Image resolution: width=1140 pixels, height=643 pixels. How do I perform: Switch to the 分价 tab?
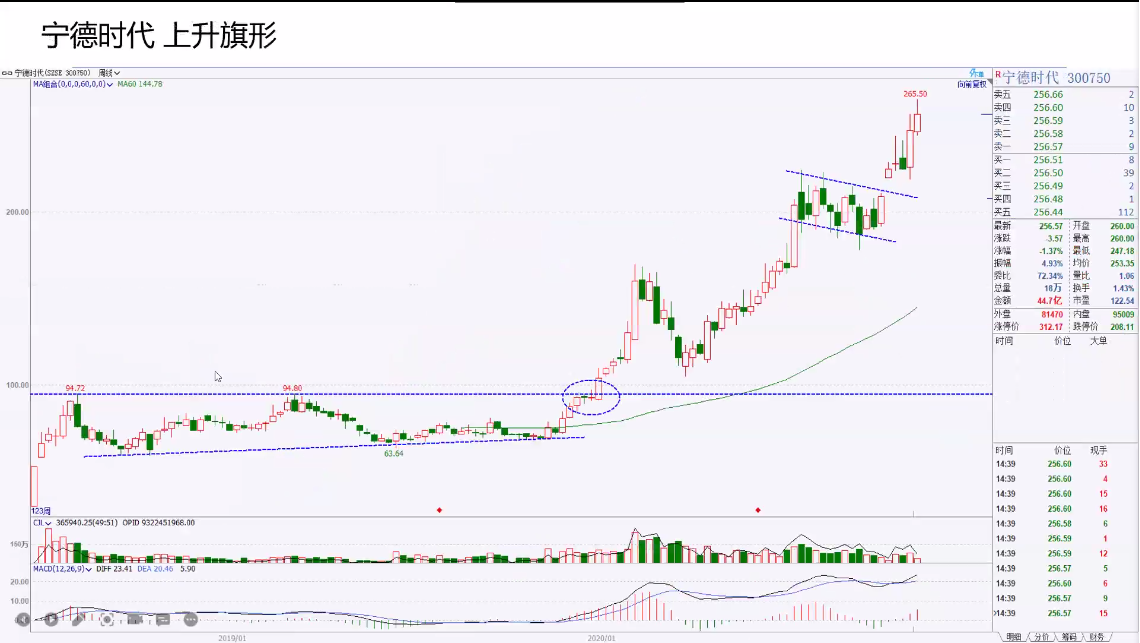pos(1042,637)
